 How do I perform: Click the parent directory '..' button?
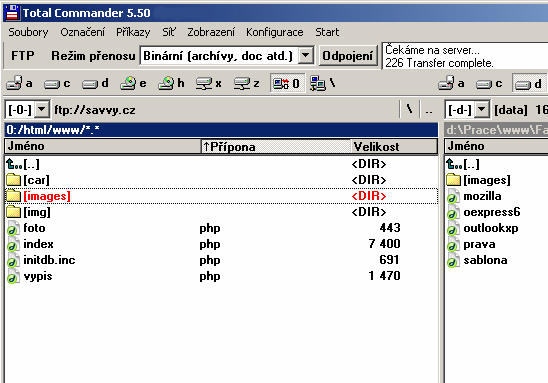pos(429,110)
